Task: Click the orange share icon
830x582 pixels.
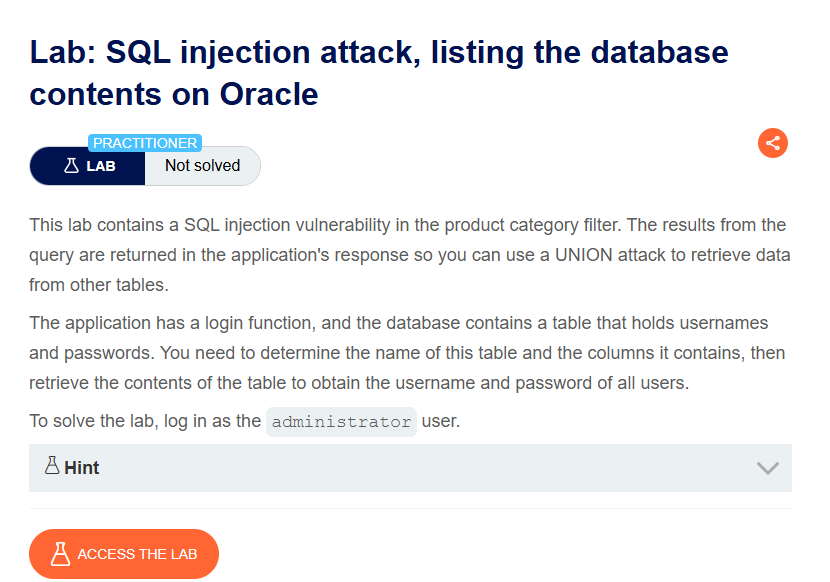Action: point(772,143)
